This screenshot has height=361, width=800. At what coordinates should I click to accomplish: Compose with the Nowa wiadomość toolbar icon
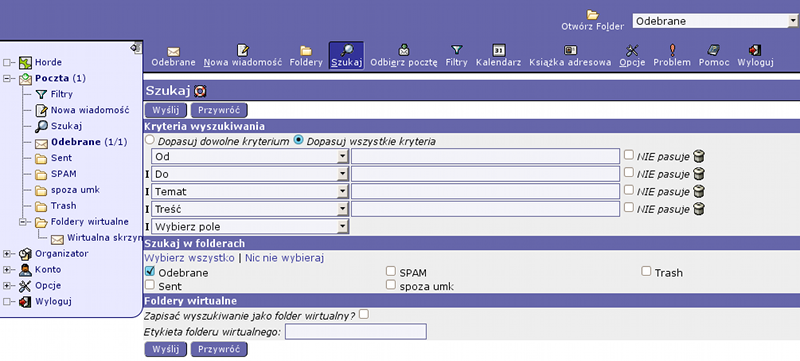(x=243, y=50)
